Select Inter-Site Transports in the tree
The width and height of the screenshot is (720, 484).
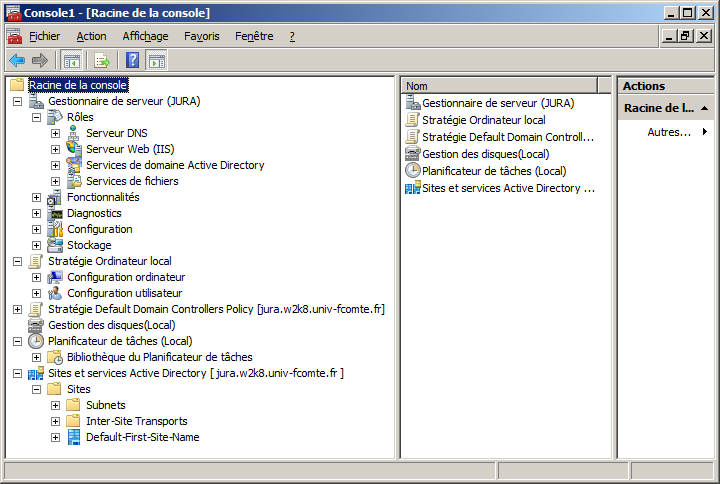tap(136, 421)
